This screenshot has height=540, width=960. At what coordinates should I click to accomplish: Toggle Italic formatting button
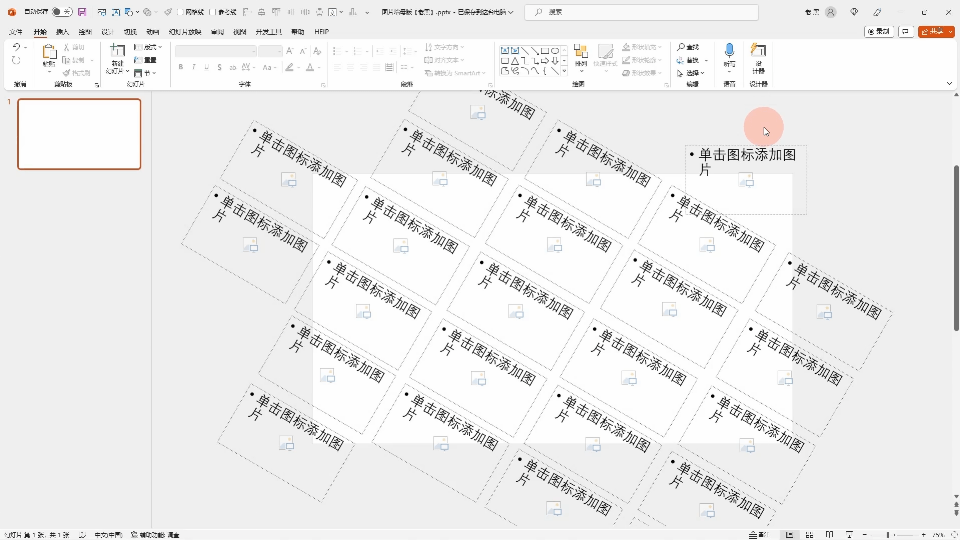[x=194, y=67]
